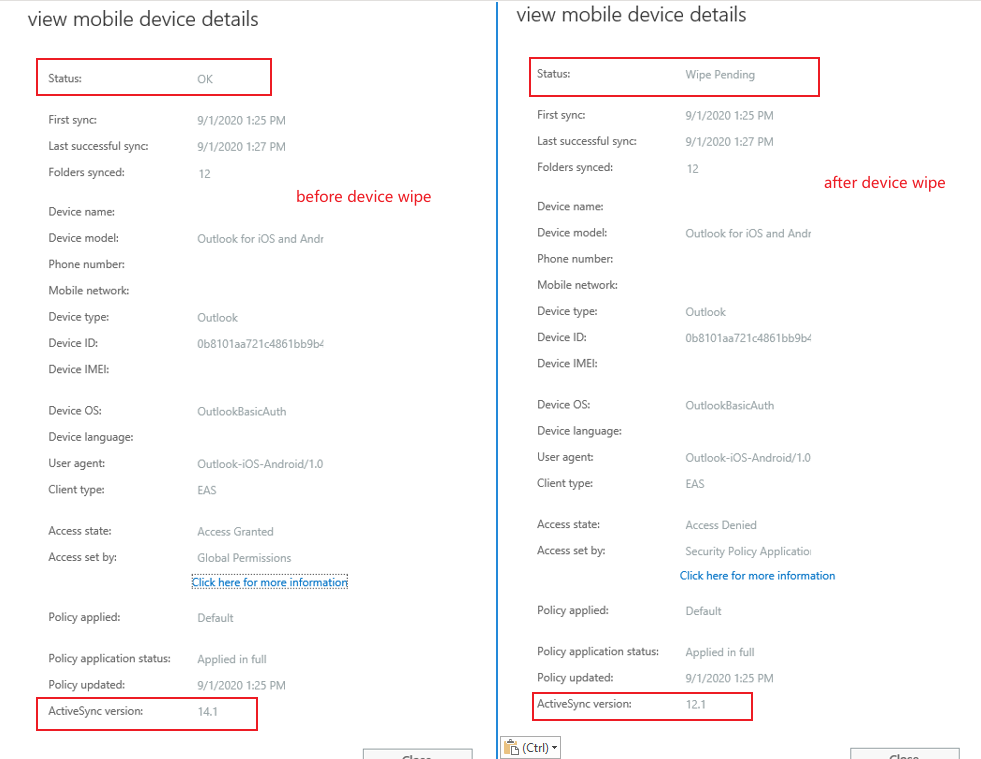This screenshot has height=759, width=981.
Task: Click here for more information on after-wipe pane
Action: pos(757,576)
